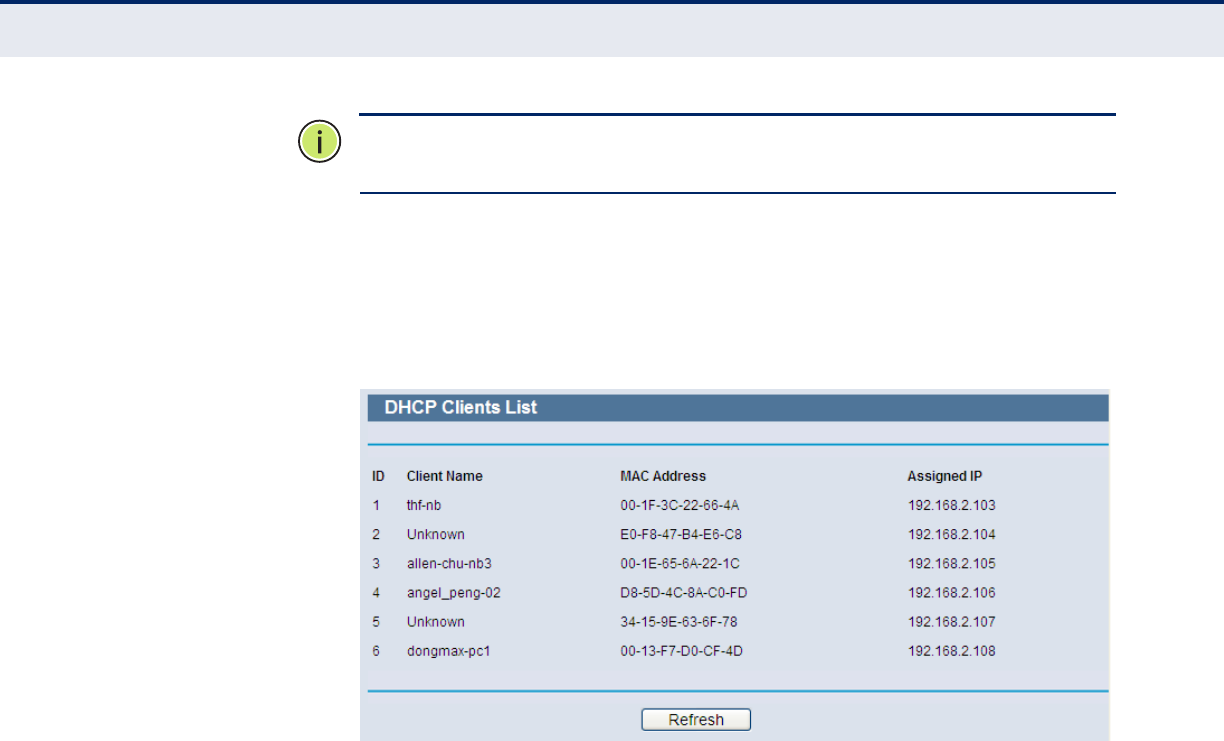Select MAC address 34-15-9E-63-6F-78
Viewport: 1224px width, 741px height.
click(679, 622)
